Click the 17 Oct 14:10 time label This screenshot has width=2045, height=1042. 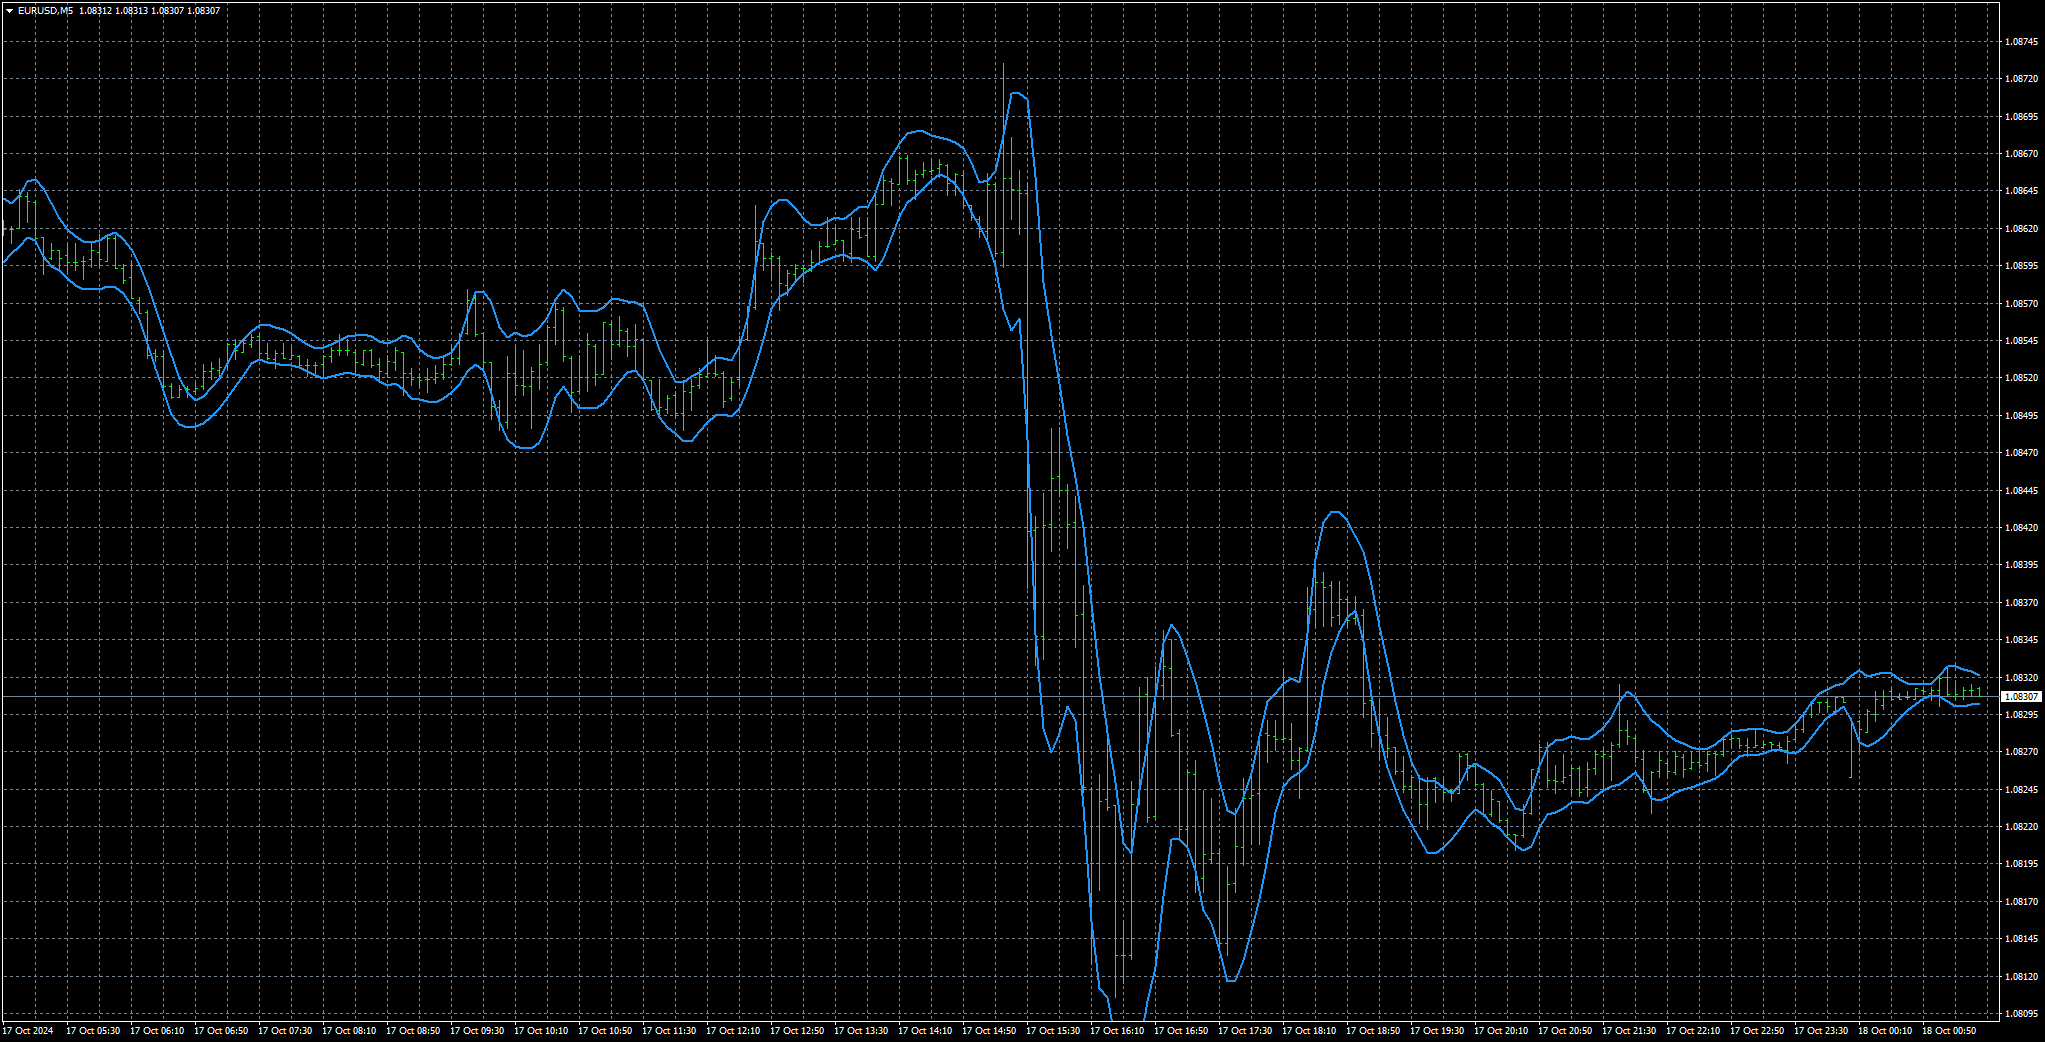pos(925,1031)
